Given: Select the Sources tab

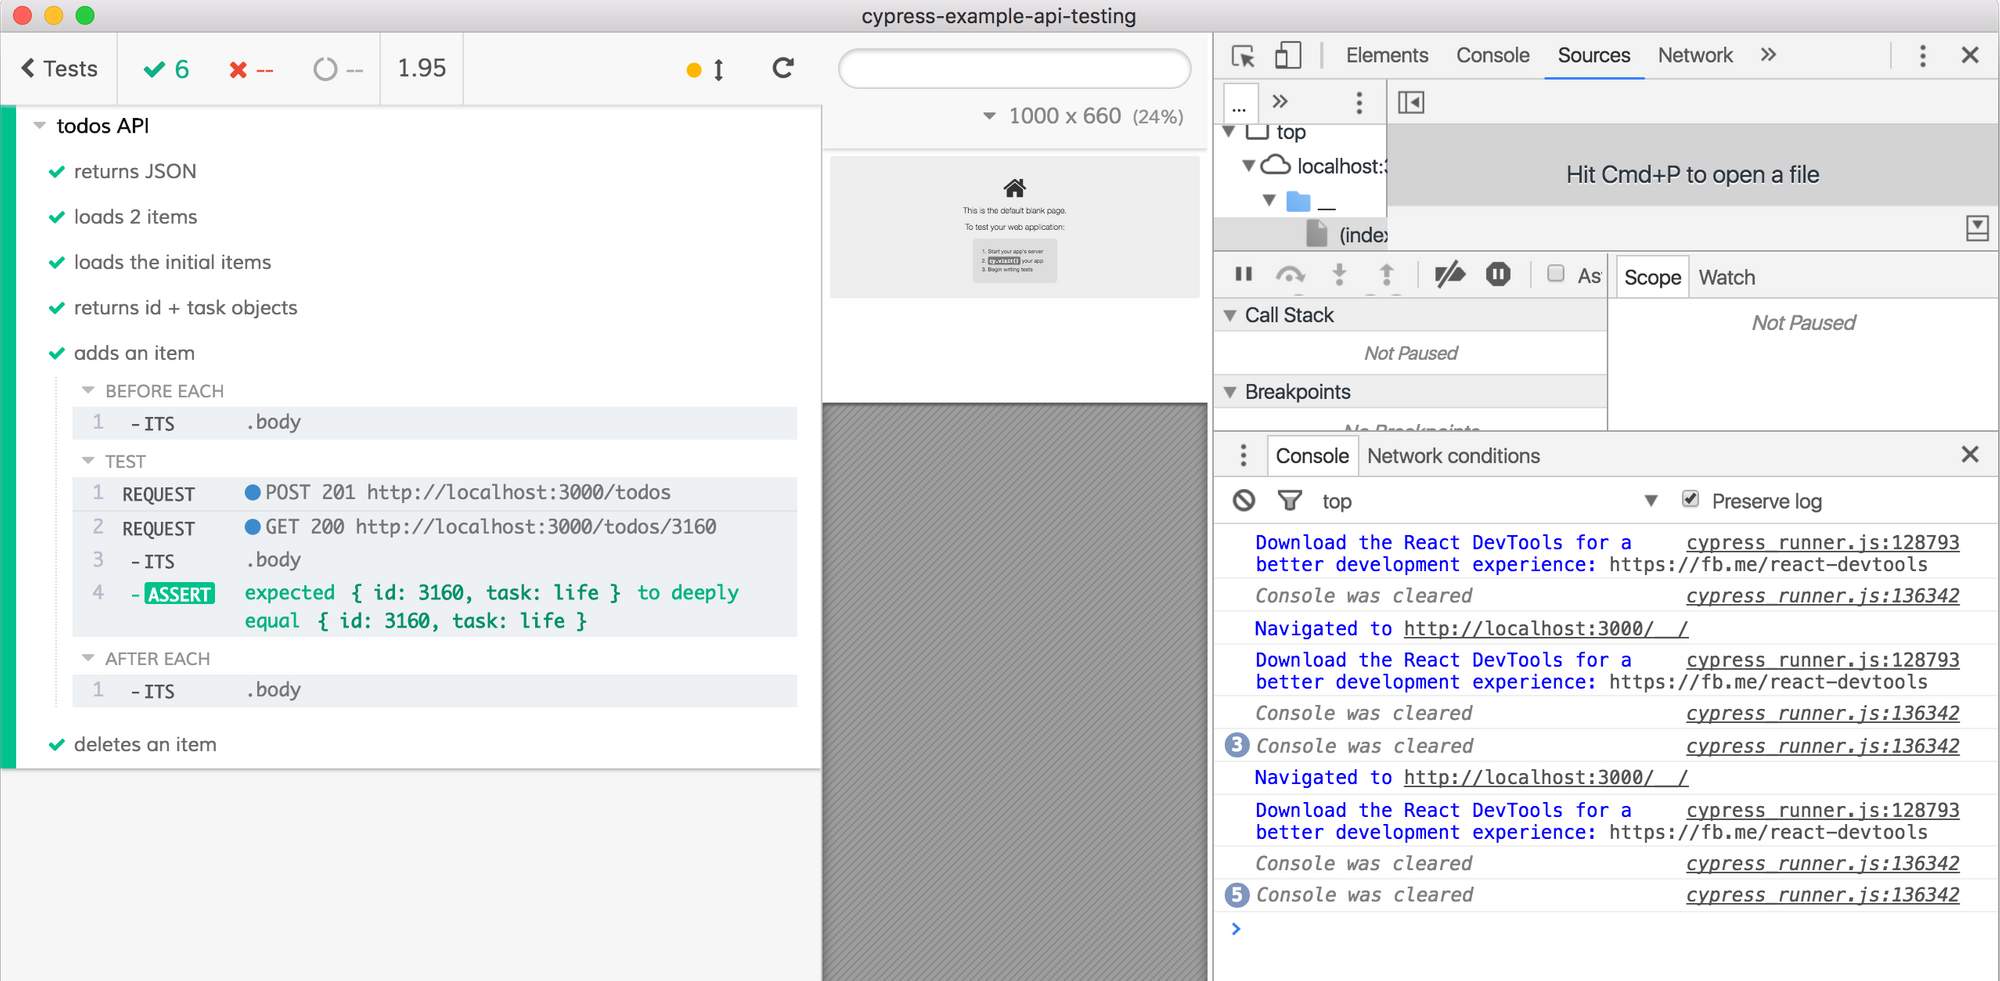Looking at the screenshot, I should tap(1594, 55).
